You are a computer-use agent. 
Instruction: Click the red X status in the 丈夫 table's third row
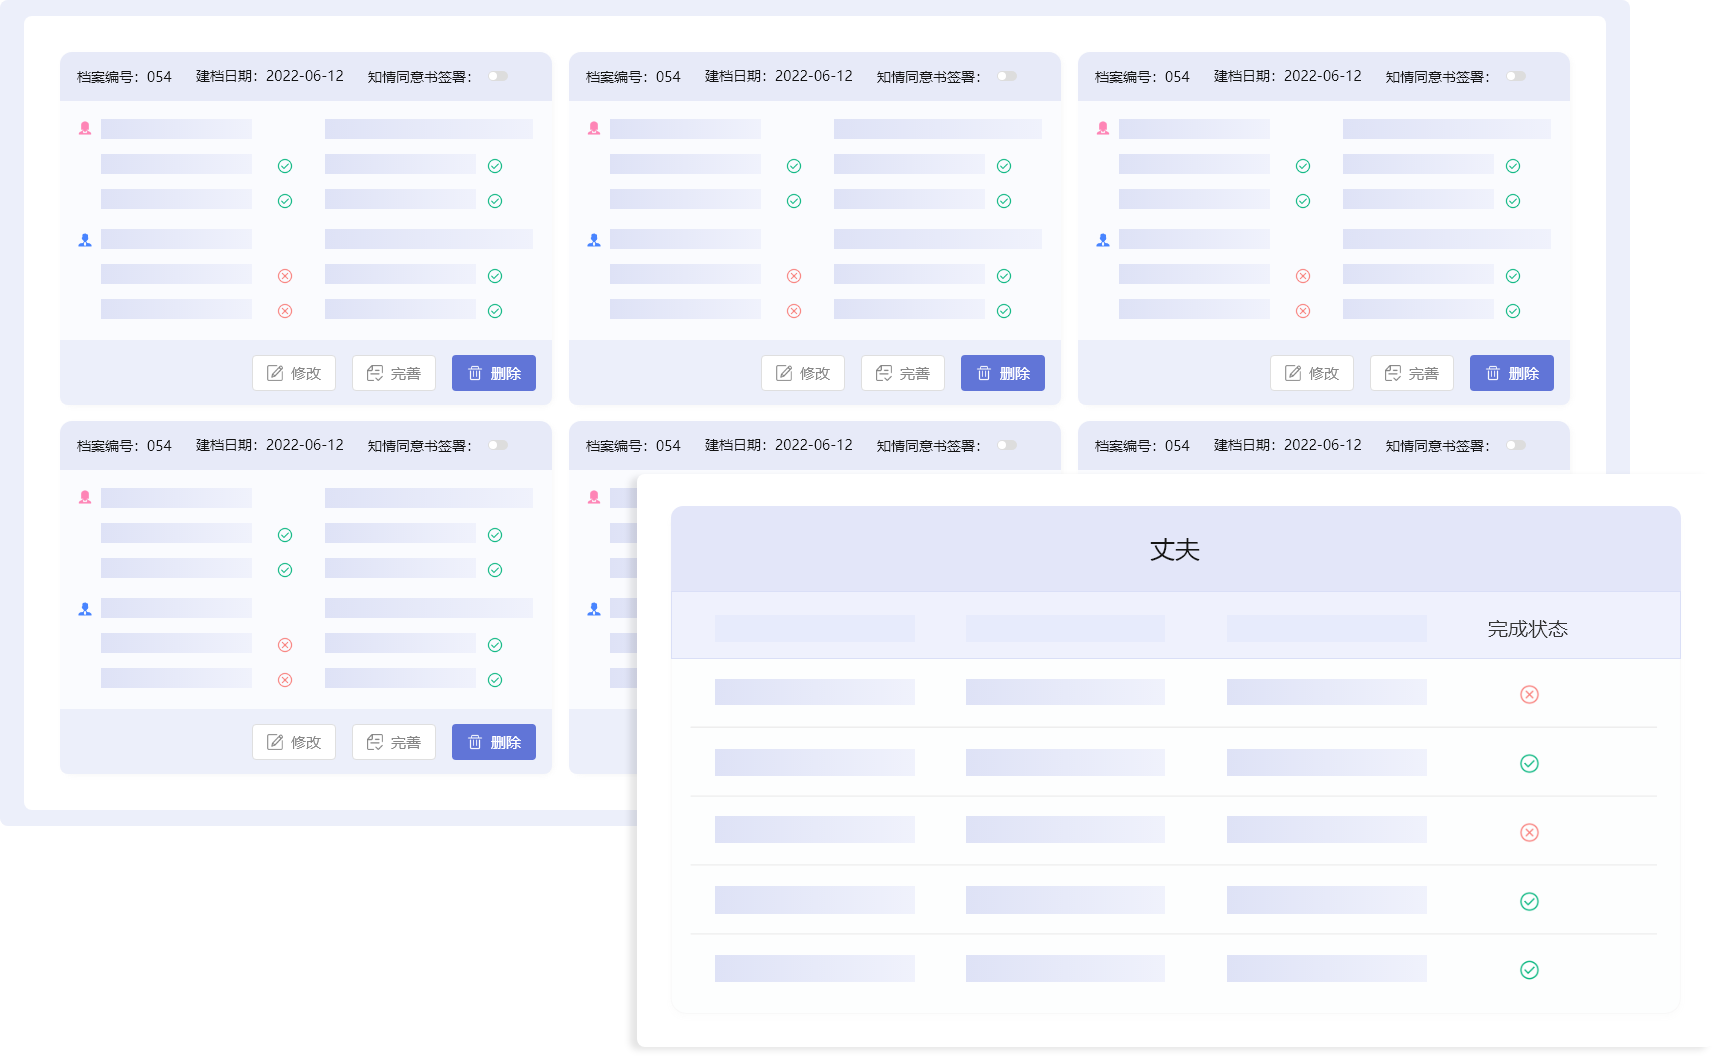coord(1529,832)
